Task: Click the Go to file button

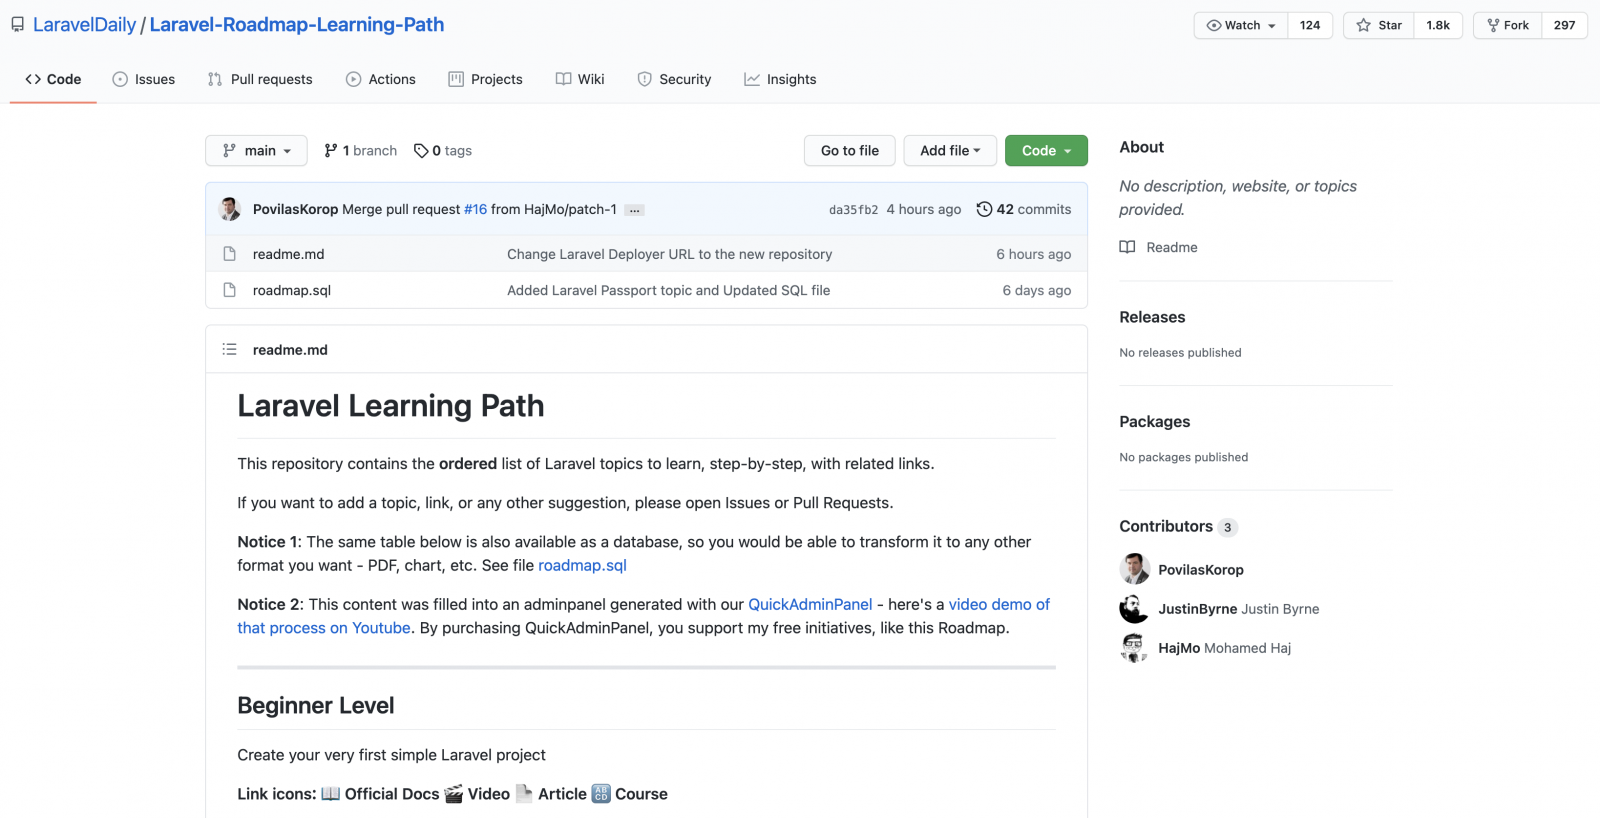Action: 850,151
